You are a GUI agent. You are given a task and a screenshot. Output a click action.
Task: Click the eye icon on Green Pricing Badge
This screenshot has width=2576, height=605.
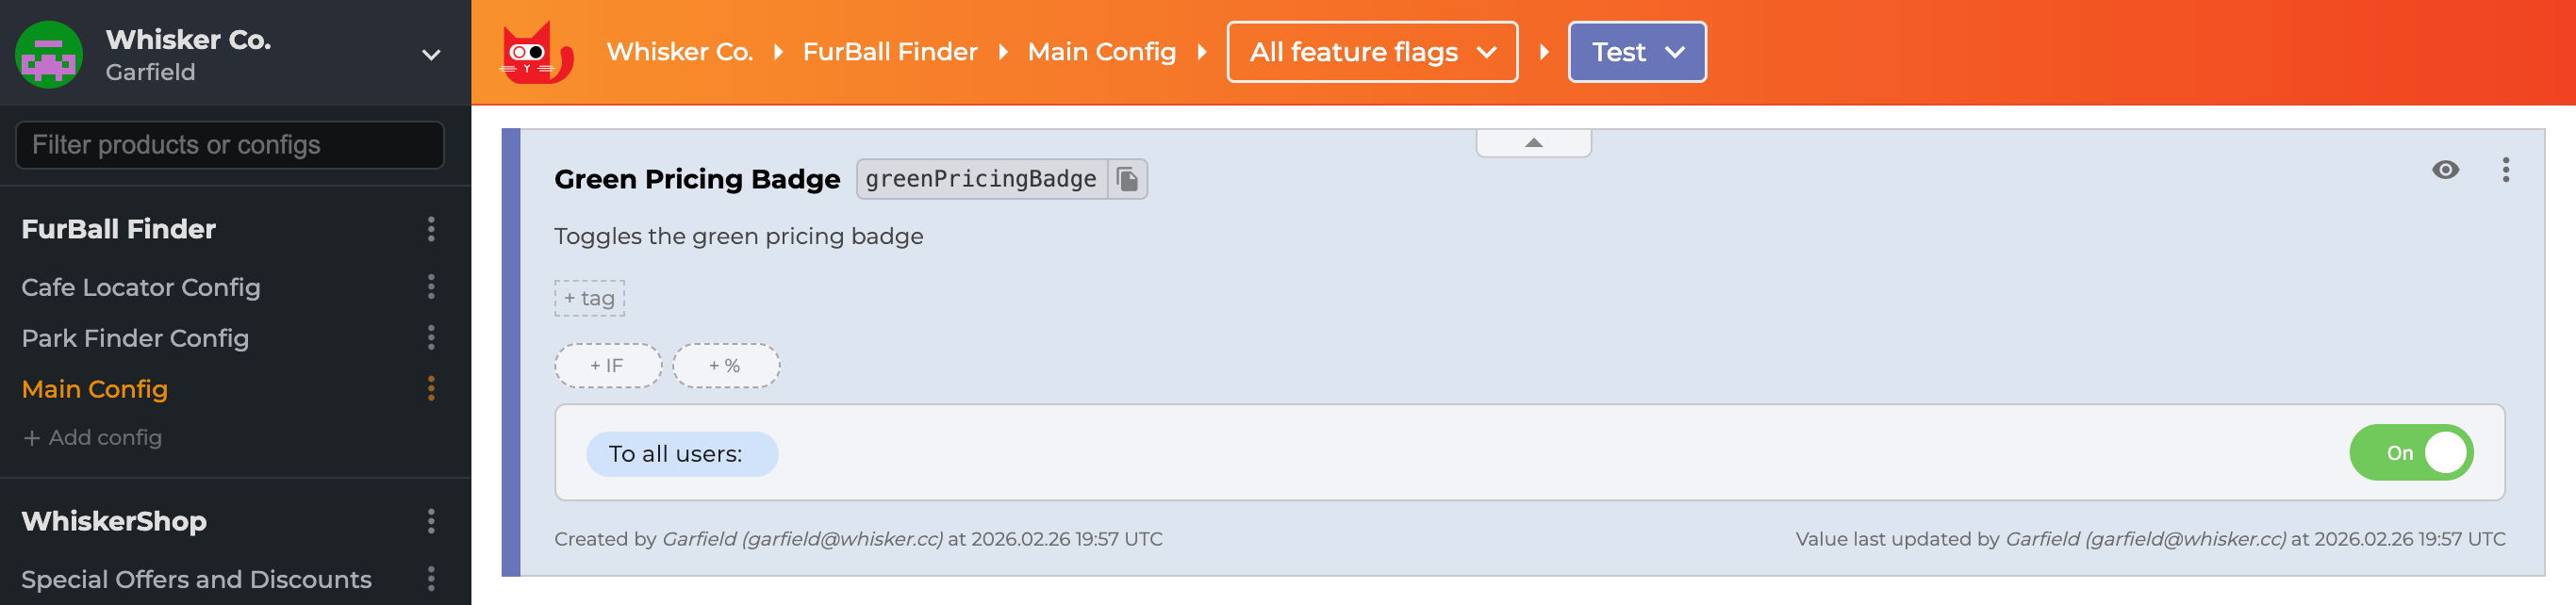[x=2445, y=170]
